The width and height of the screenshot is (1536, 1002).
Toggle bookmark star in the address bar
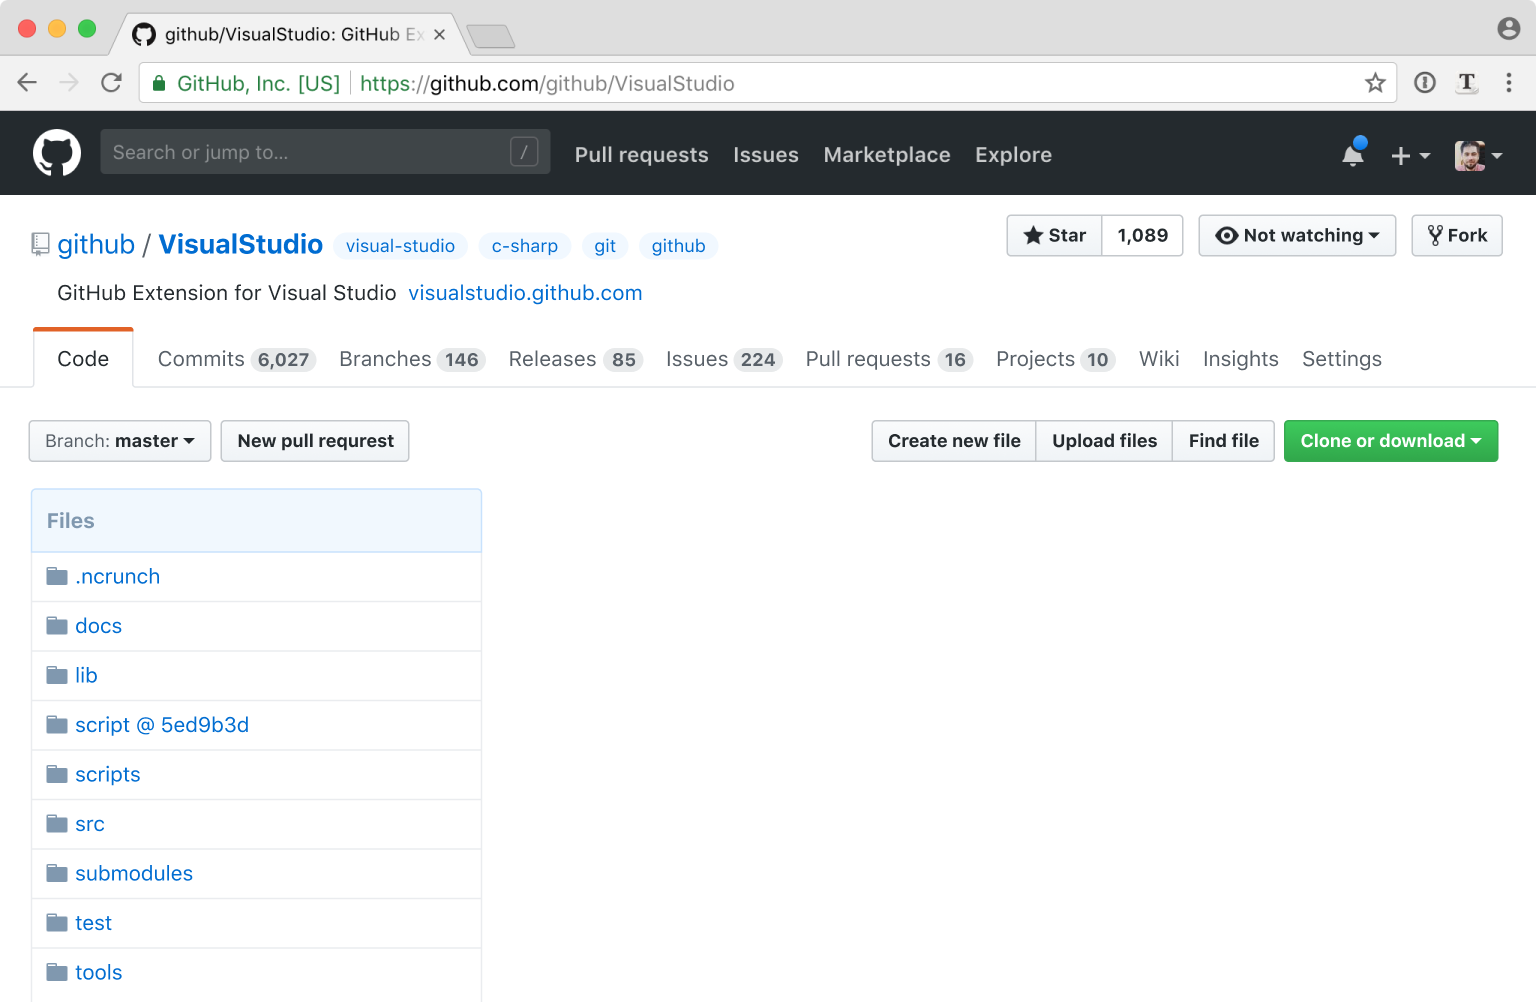point(1375,83)
